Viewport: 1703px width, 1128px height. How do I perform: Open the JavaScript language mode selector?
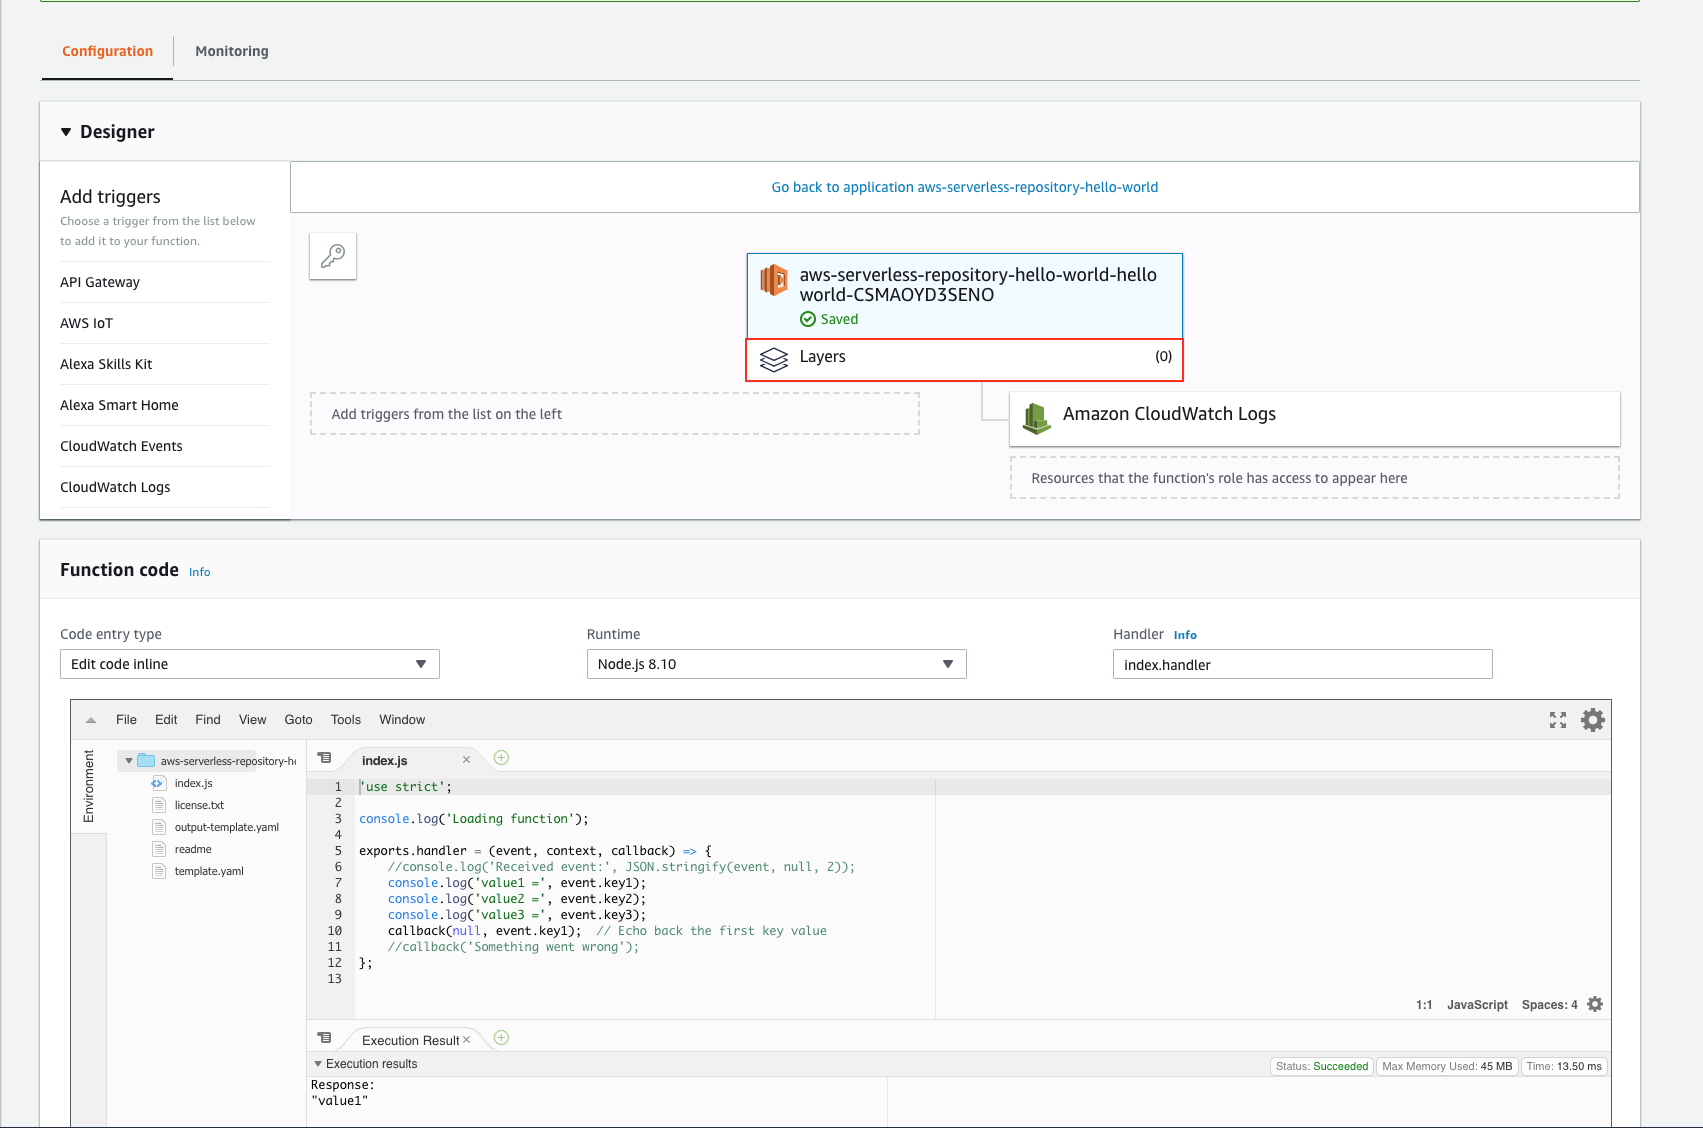[1477, 1005]
